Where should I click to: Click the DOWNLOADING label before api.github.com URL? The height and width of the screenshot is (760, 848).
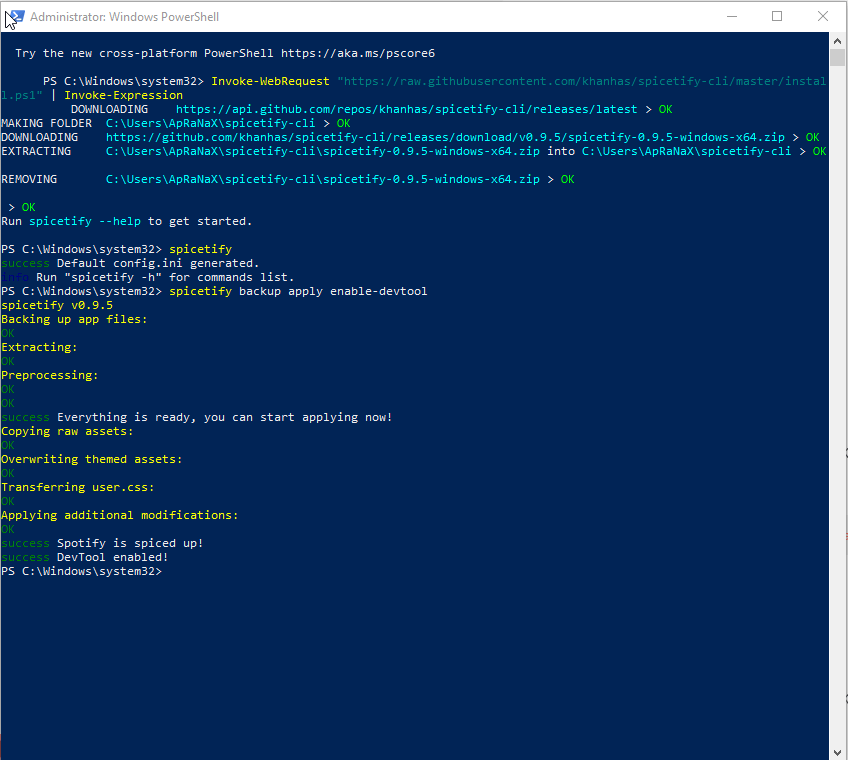(x=109, y=109)
